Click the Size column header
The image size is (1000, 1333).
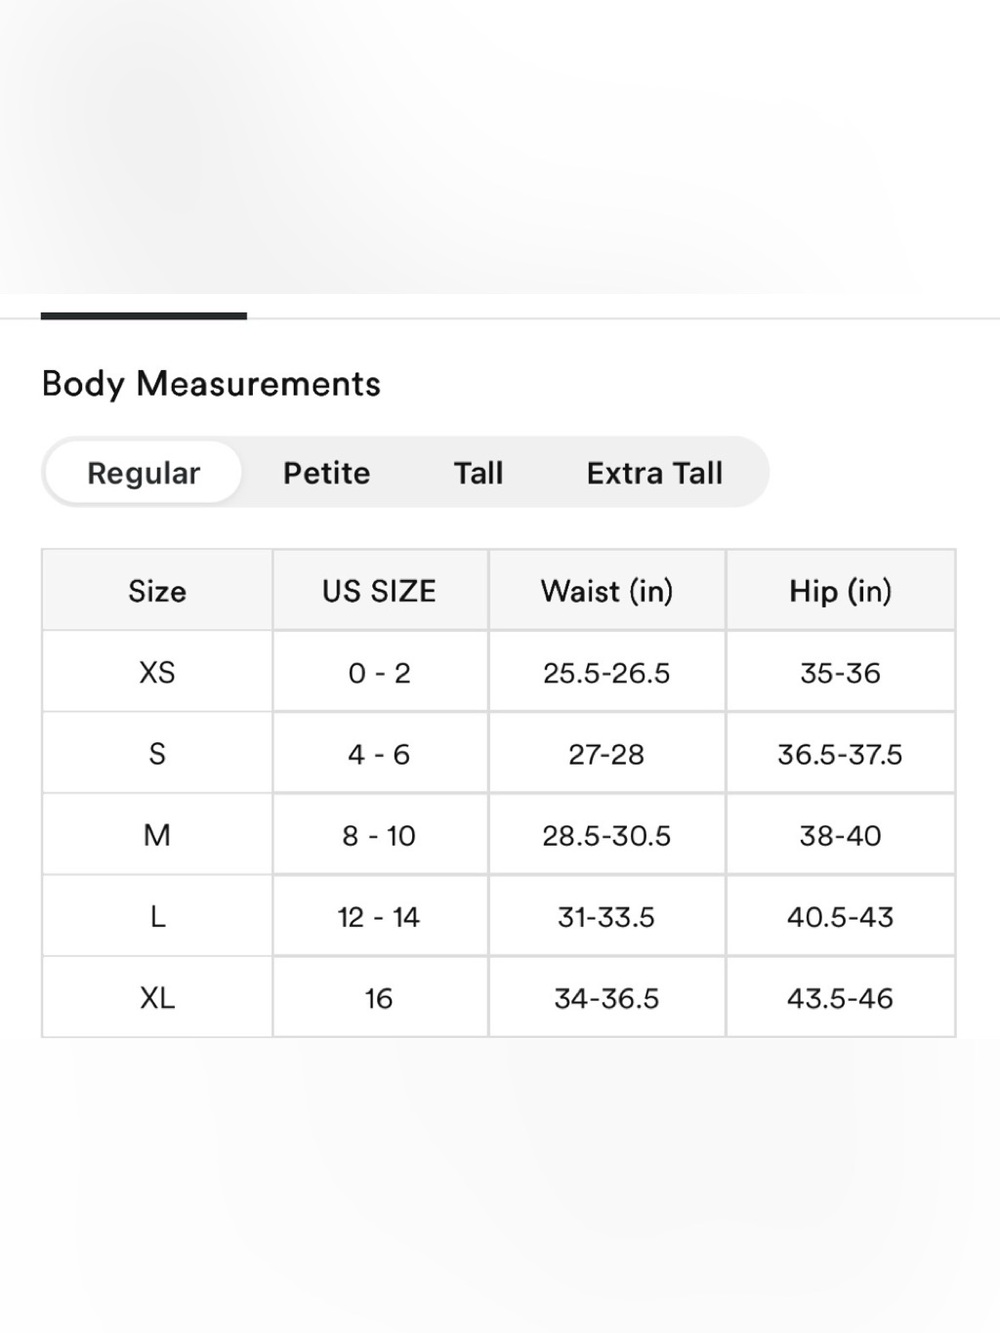[157, 590]
